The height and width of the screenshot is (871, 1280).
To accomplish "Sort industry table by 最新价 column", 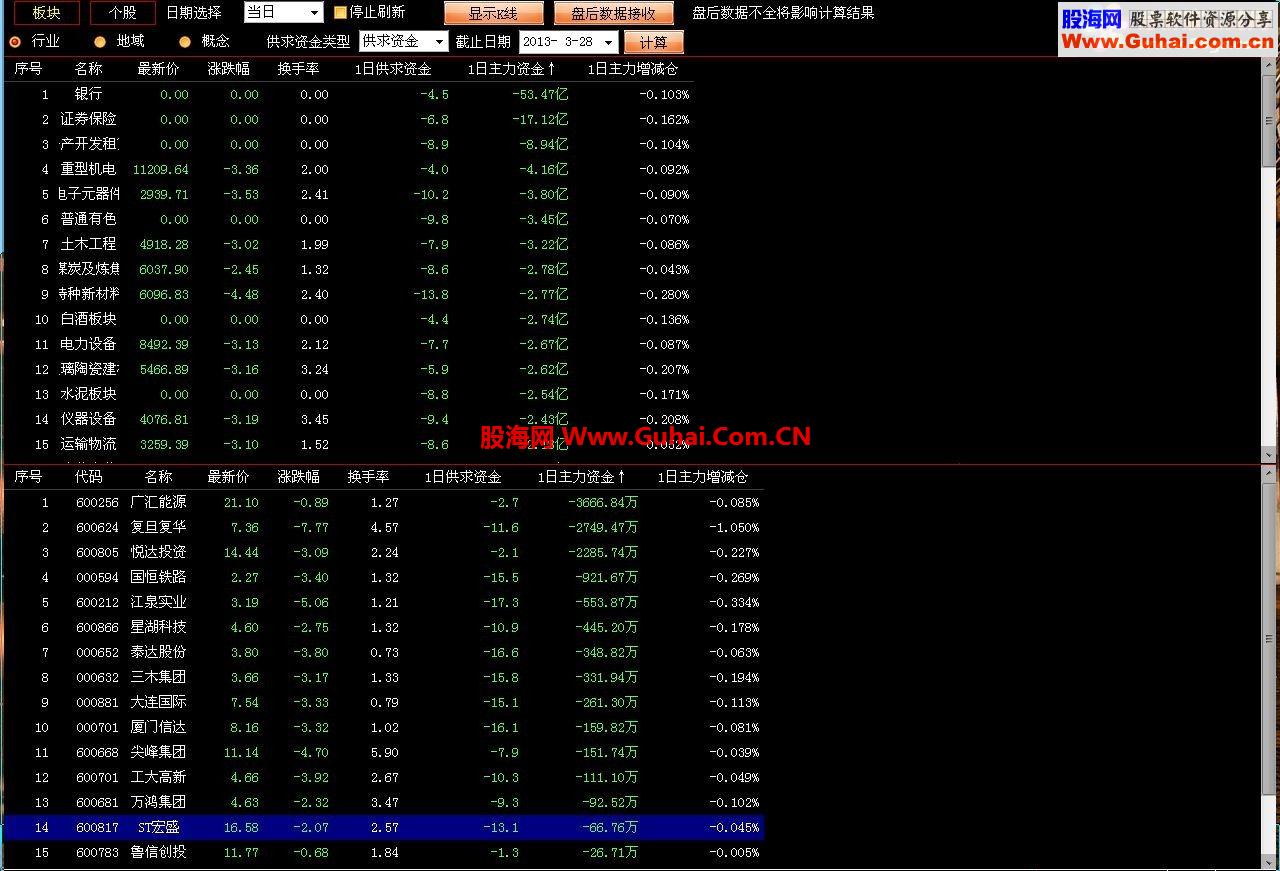I will click(x=158, y=69).
